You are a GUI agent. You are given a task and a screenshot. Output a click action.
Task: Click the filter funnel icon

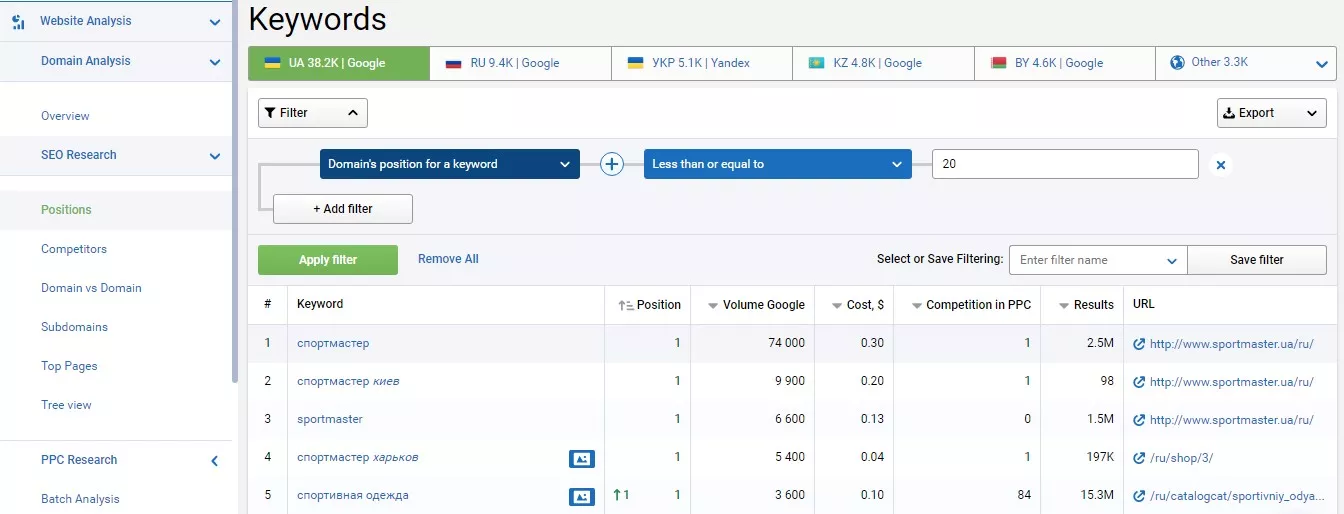pyautogui.click(x=270, y=113)
